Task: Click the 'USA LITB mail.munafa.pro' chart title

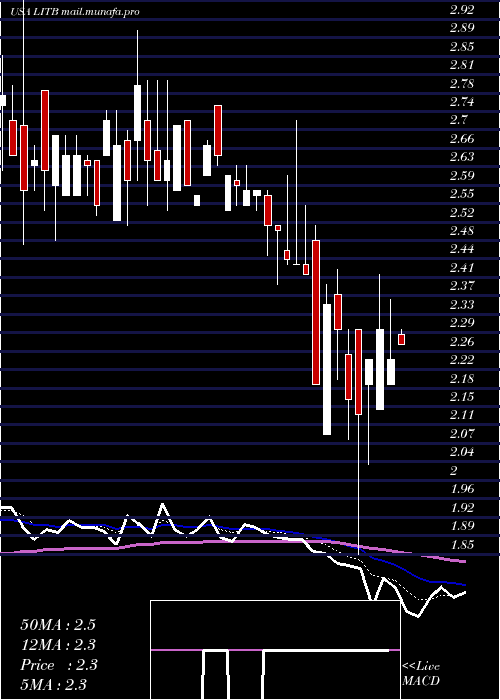Action: [x=75, y=12]
